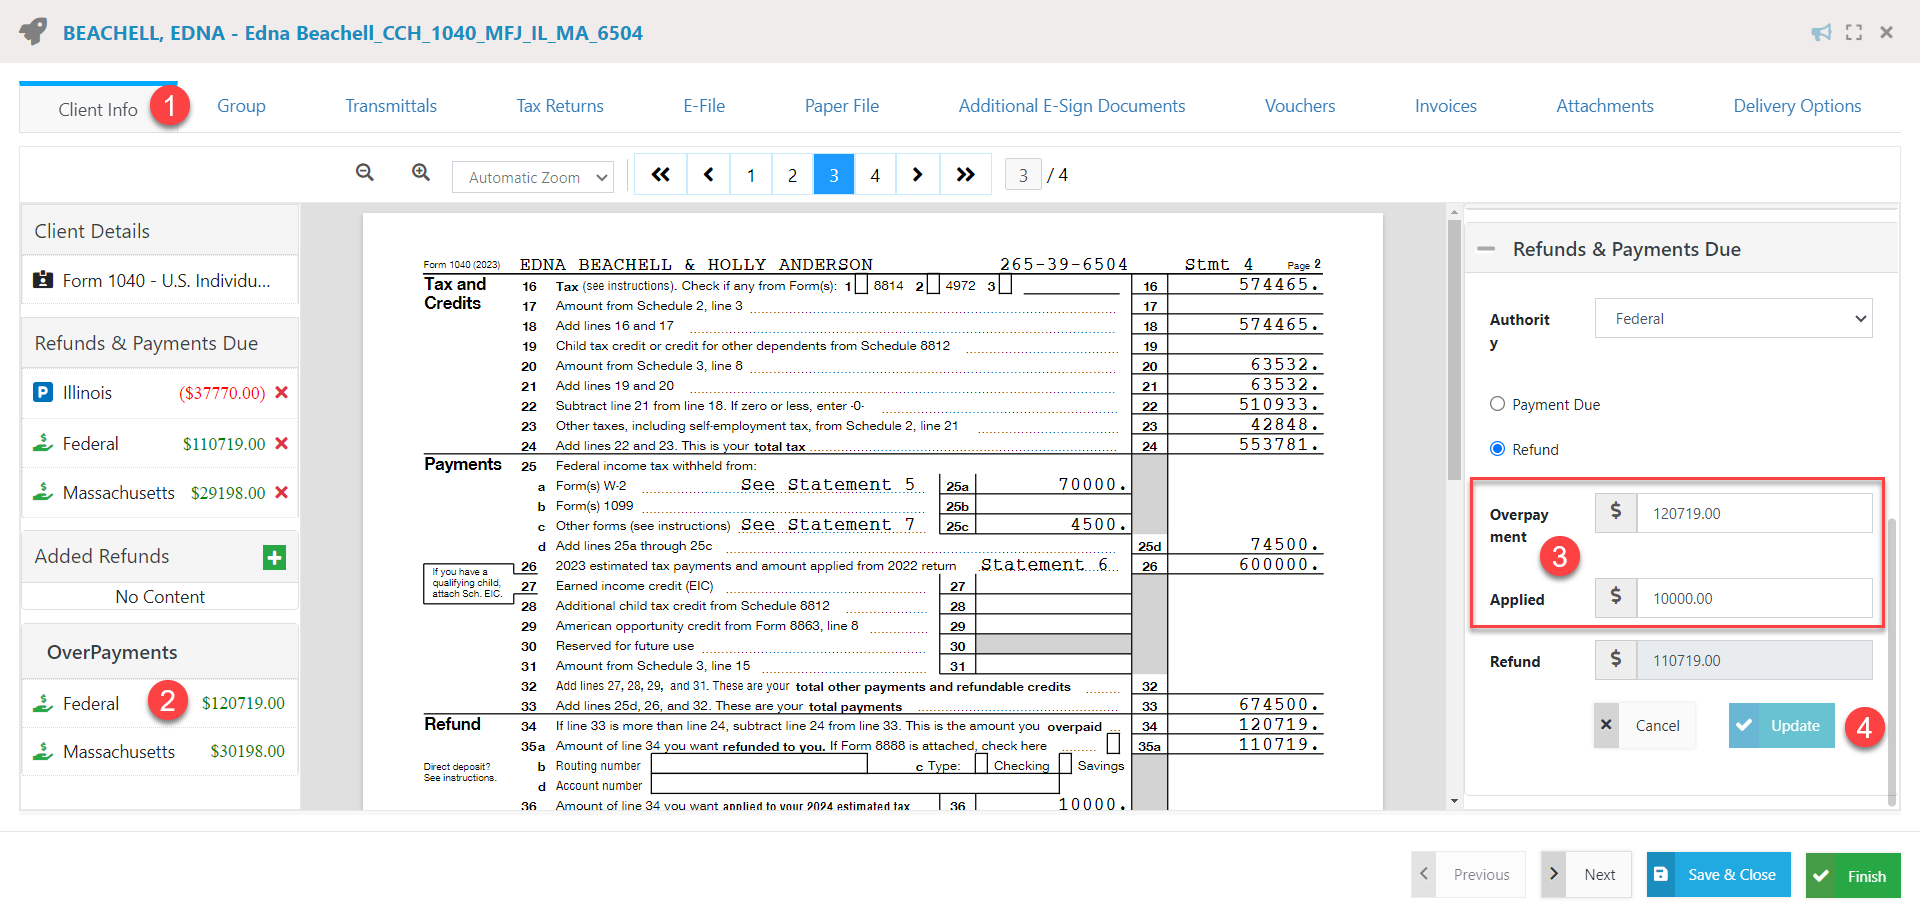This screenshot has width=1920, height=919.
Task: Zoom in on the tax form
Action: point(420,172)
